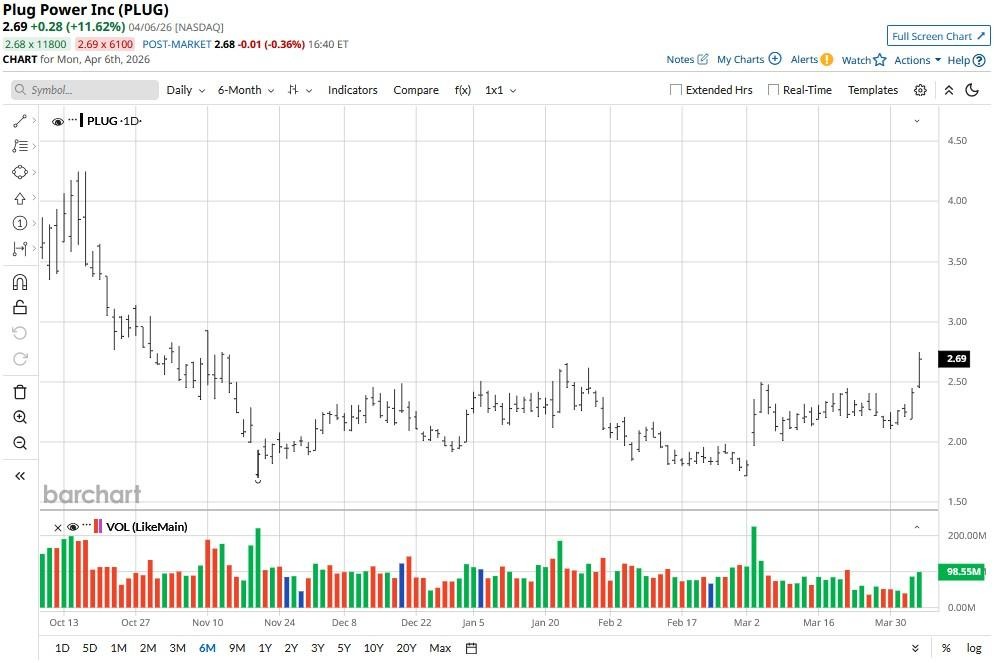994x663 pixels.
Task: Open PLUG series more options dots
Action: coord(72,119)
